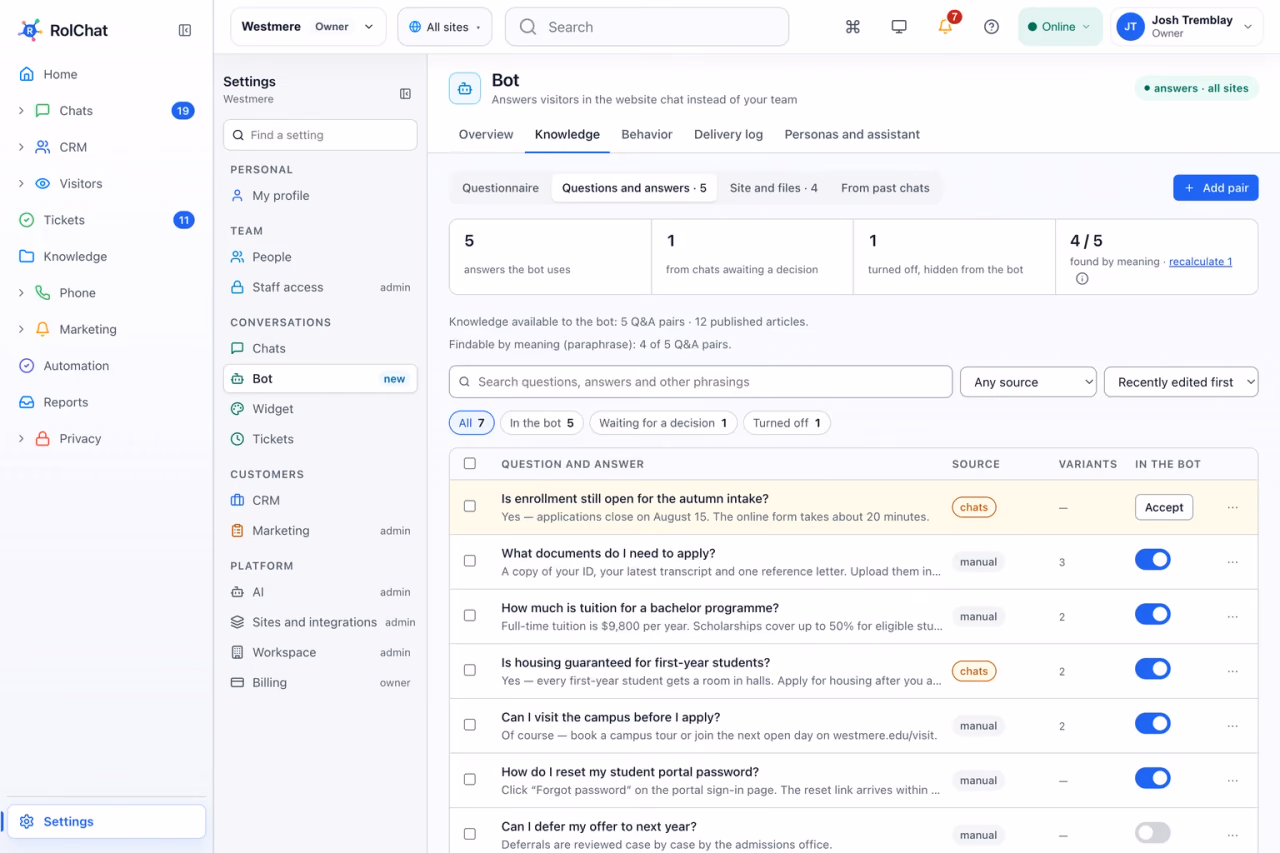Open the help question mark icon

tap(991, 27)
